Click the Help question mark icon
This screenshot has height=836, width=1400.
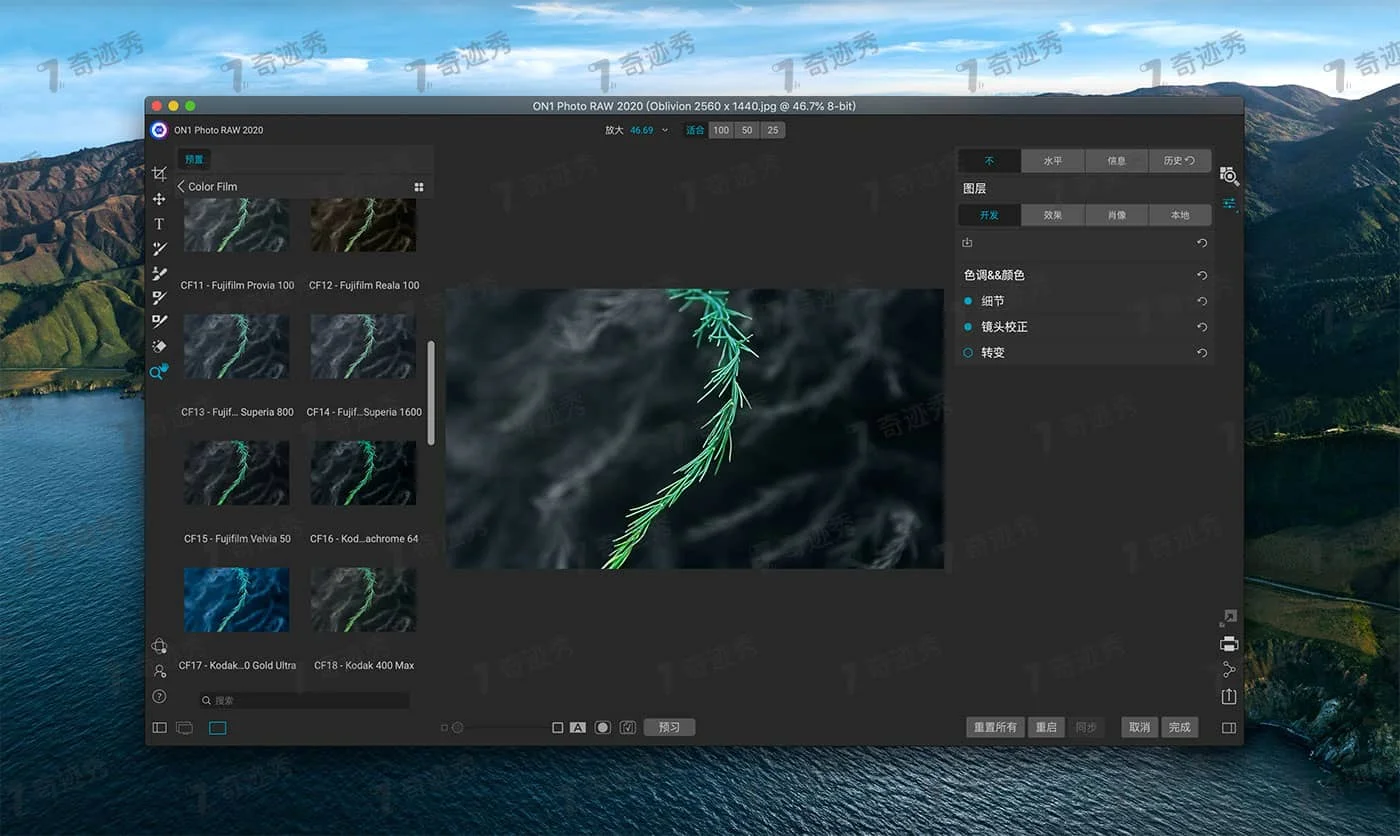(x=159, y=696)
